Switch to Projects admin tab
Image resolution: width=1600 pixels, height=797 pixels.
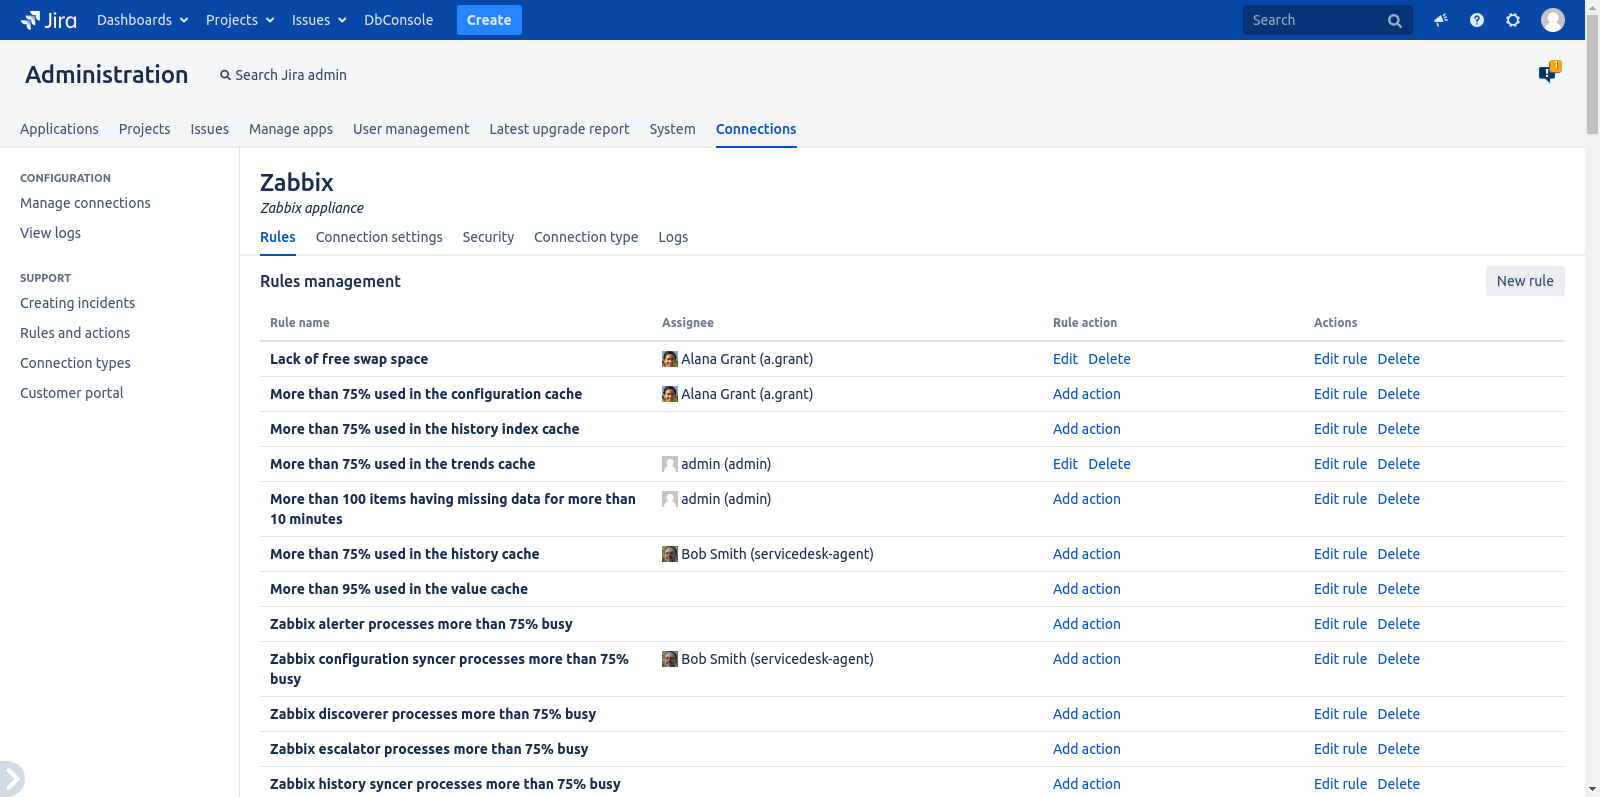[x=145, y=129]
